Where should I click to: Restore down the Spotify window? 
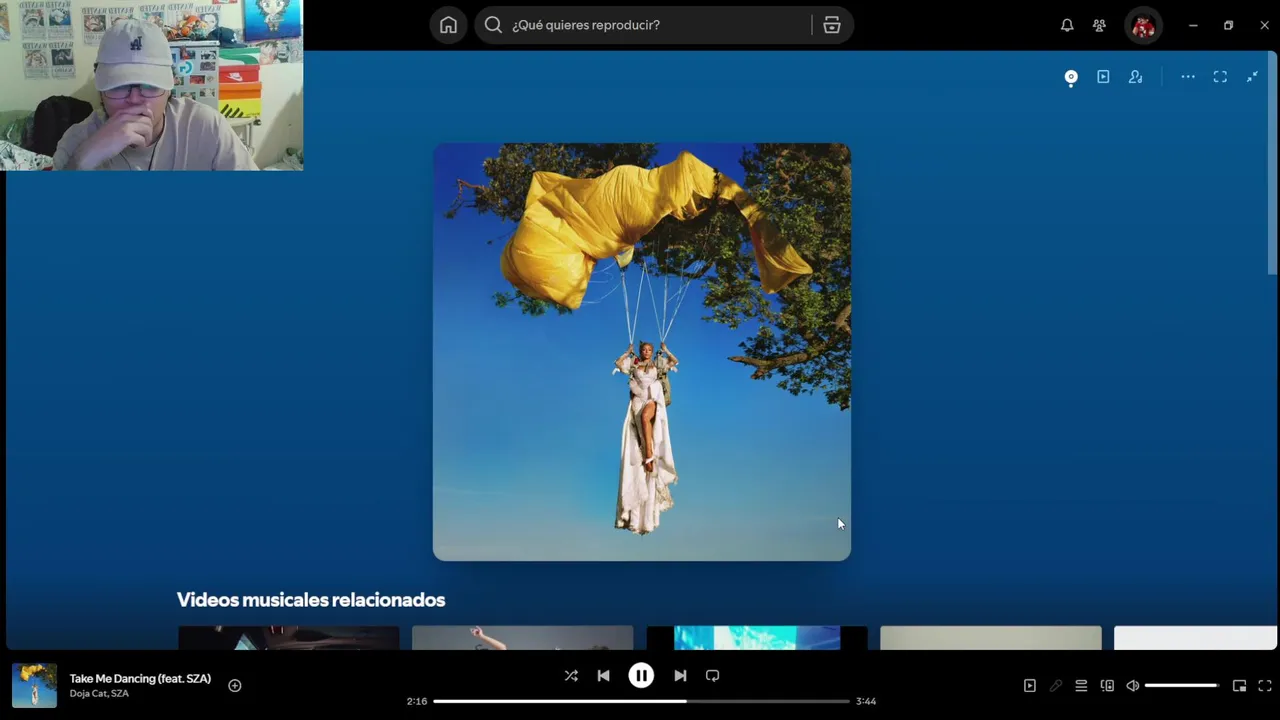tap(1228, 25)
